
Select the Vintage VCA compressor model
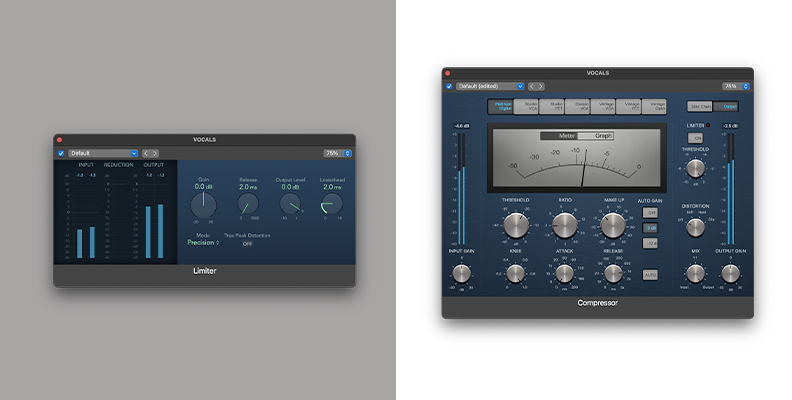point(603,107)
